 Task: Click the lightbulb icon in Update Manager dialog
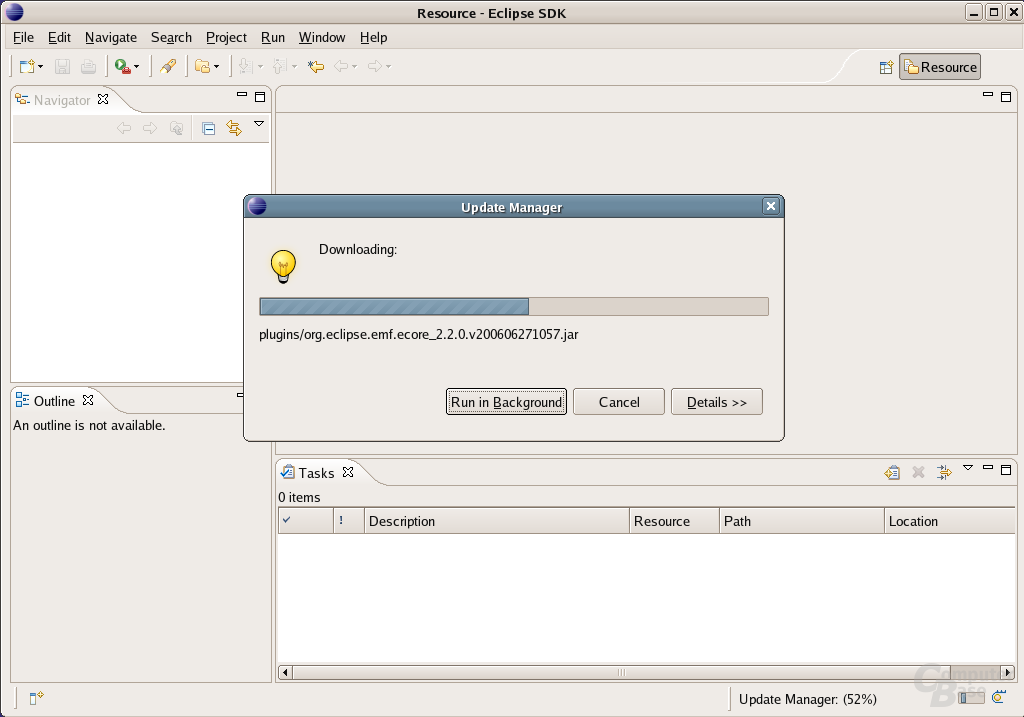pyautogui.click(x=283, y=266)
